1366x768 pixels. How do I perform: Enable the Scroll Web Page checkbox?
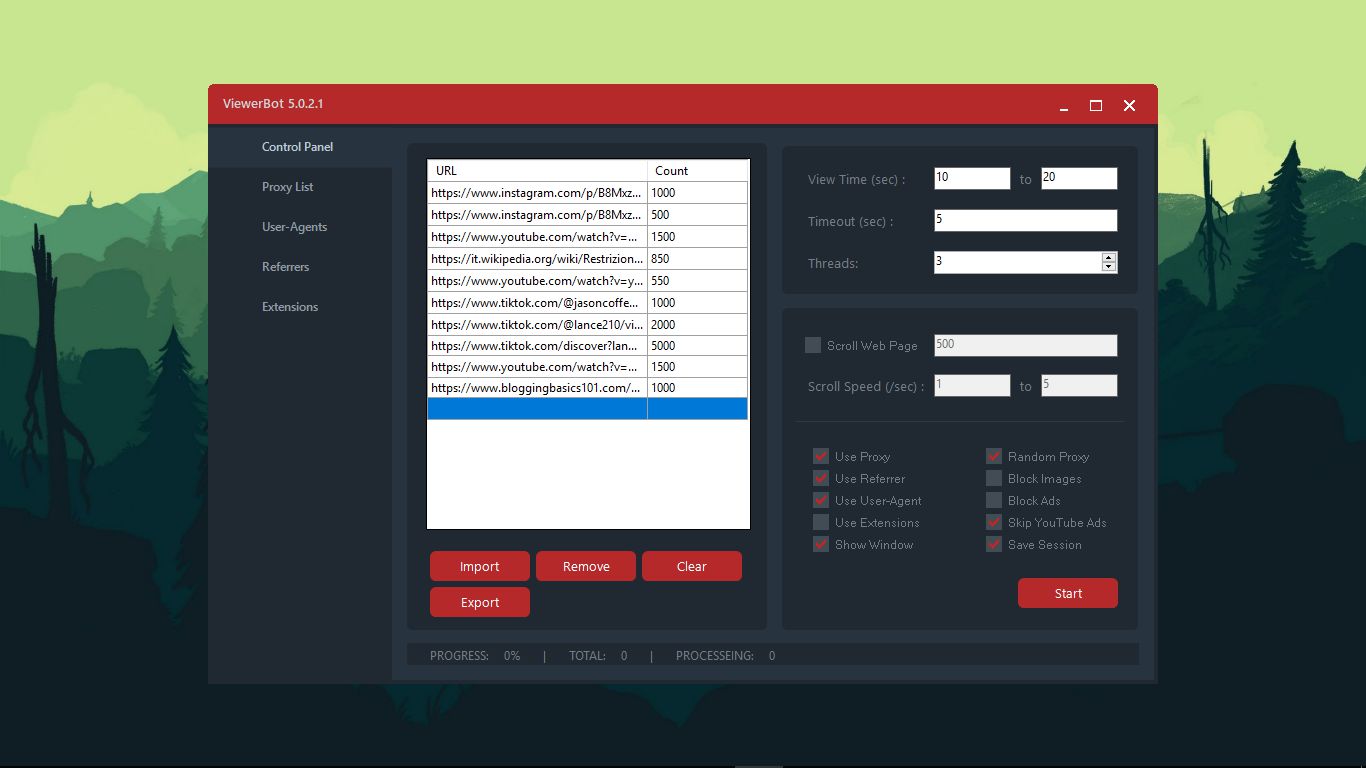point(813,345)
